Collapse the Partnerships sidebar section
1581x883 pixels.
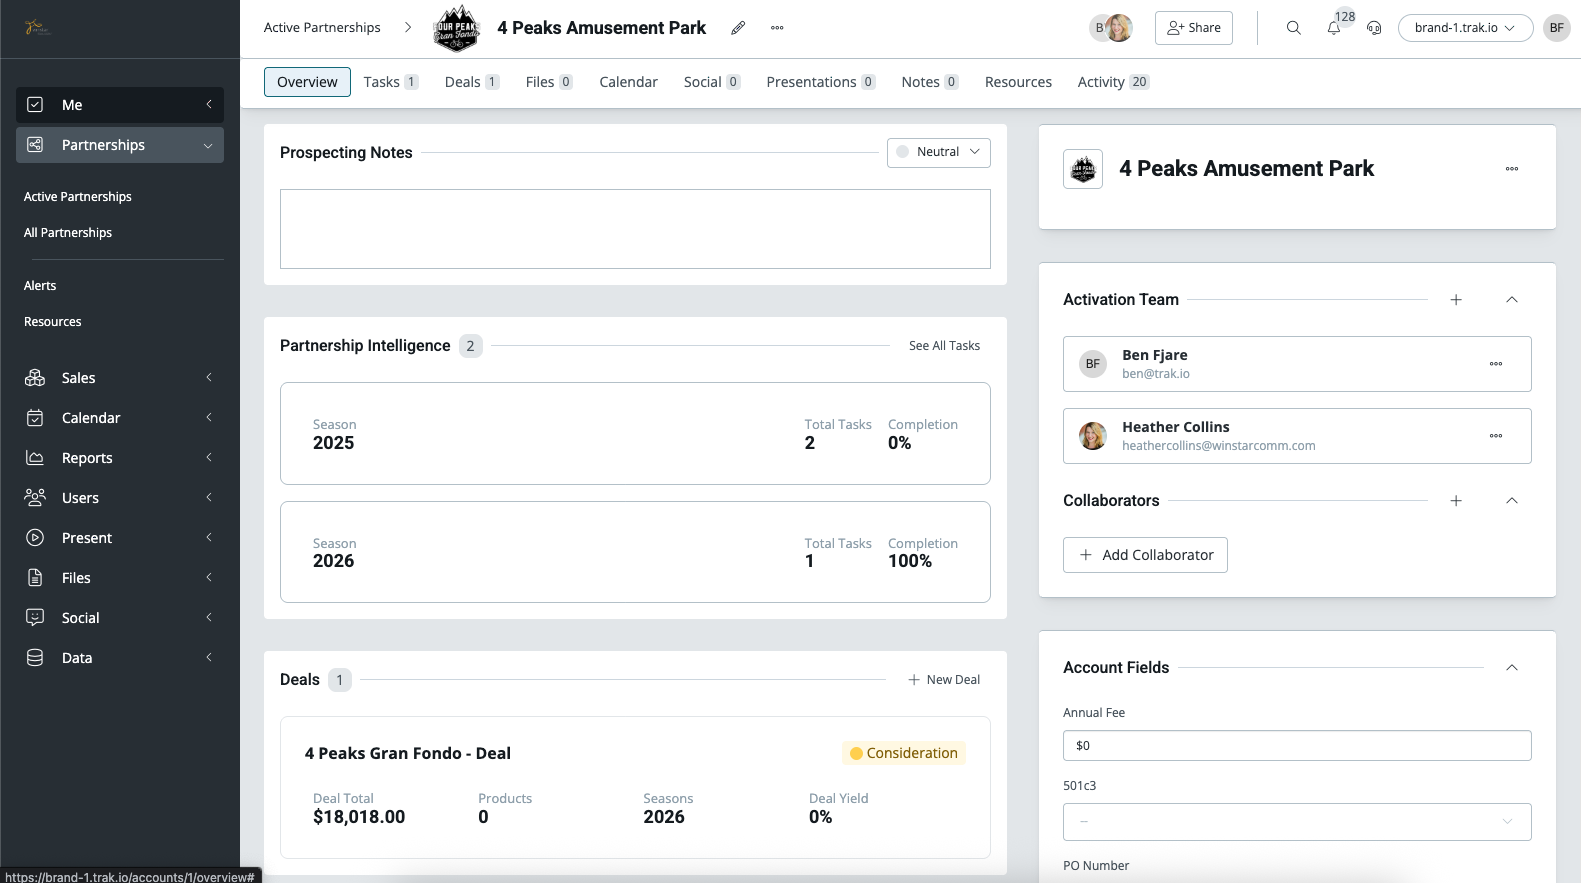120,145
